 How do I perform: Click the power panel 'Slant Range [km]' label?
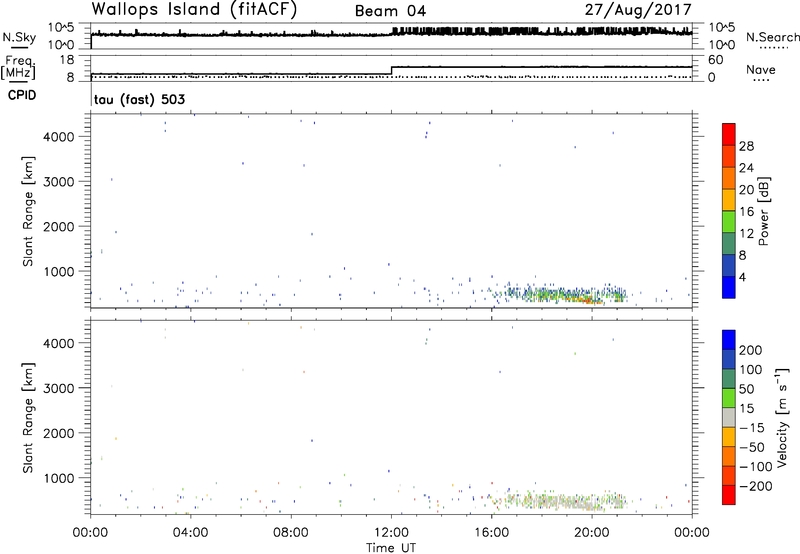[x=28, y=211]
